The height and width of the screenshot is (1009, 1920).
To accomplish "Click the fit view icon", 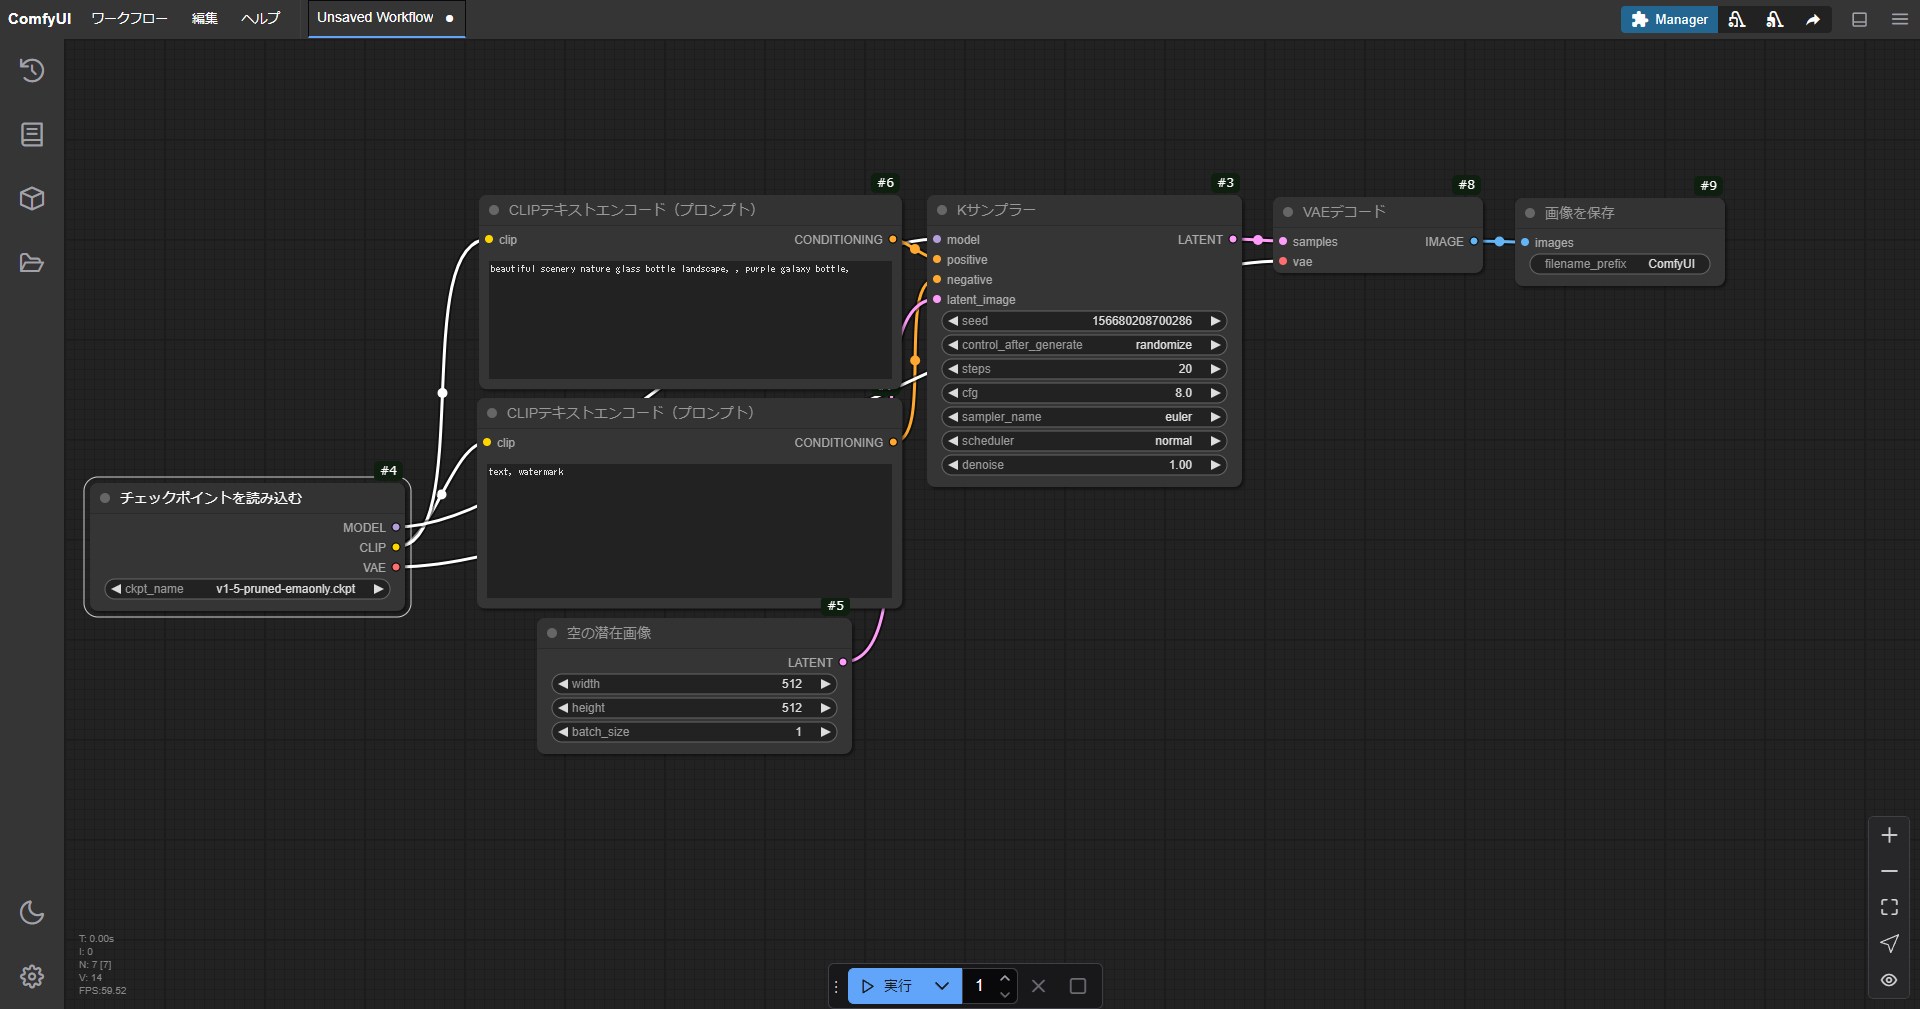I will (x=1889, y=907).
